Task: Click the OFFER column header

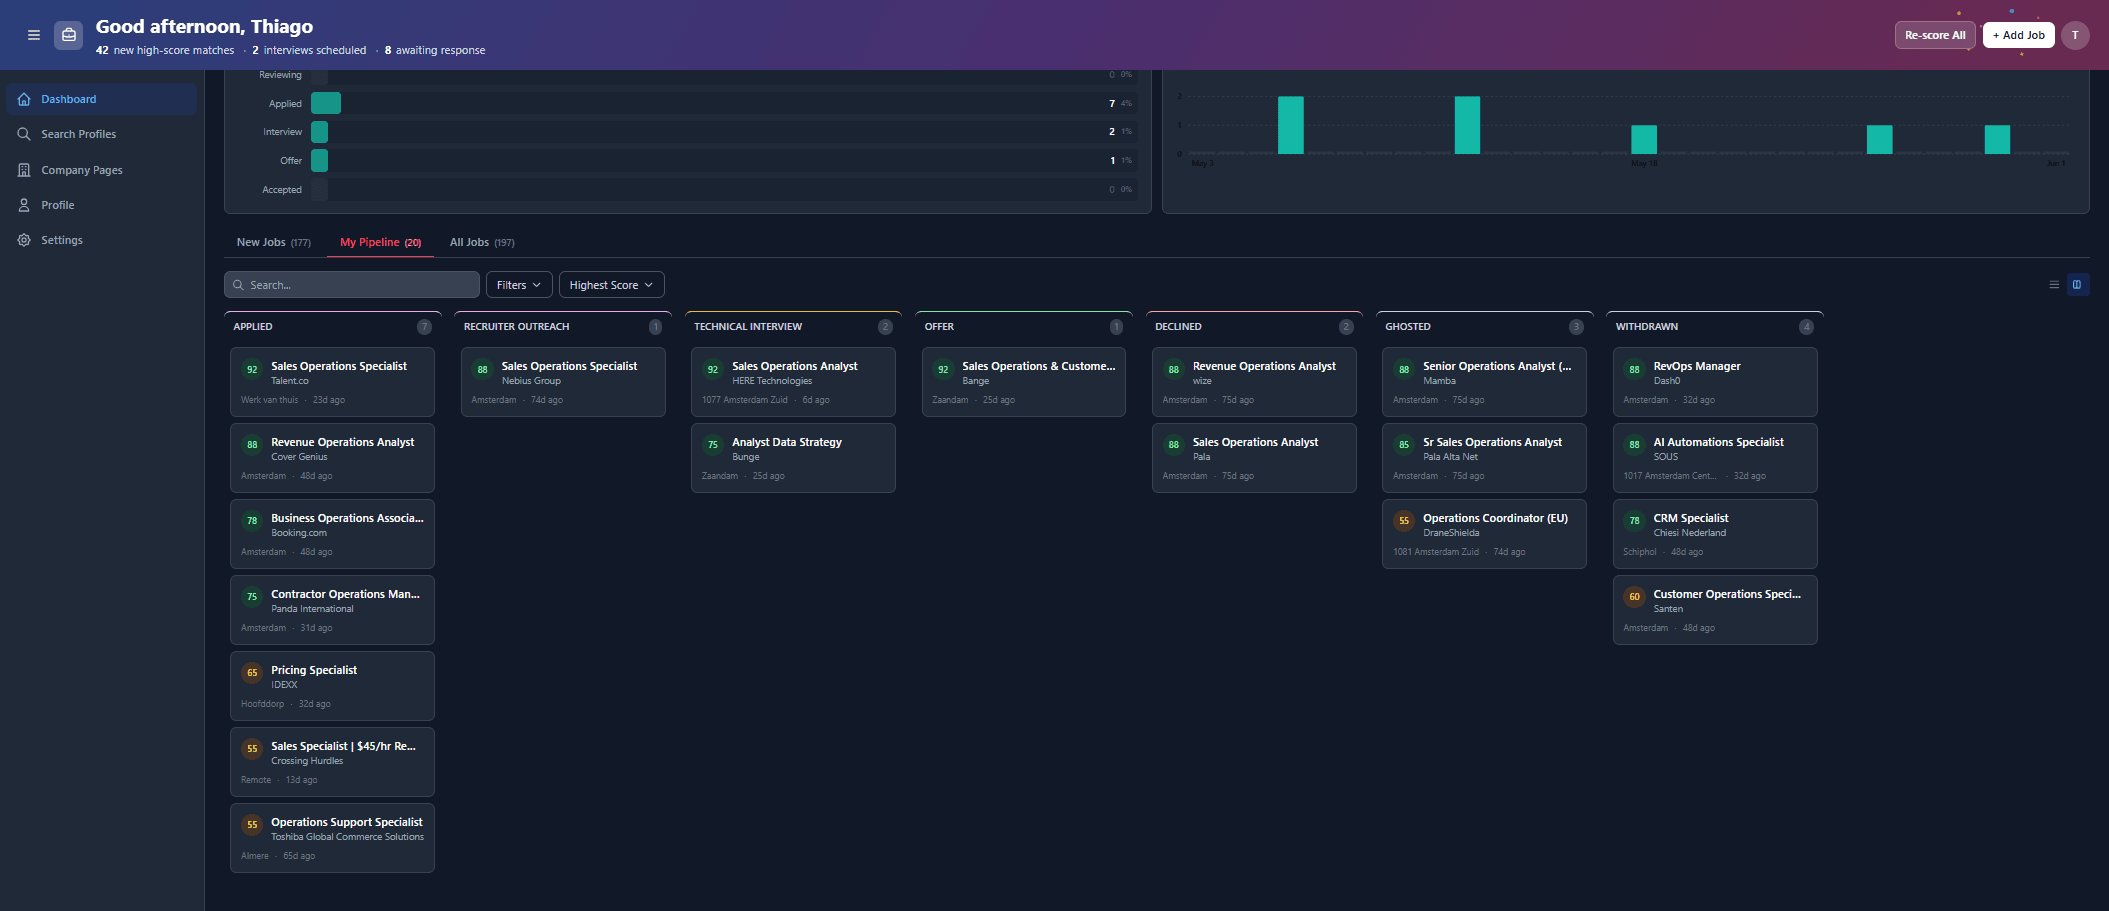Action: (939, 327)
